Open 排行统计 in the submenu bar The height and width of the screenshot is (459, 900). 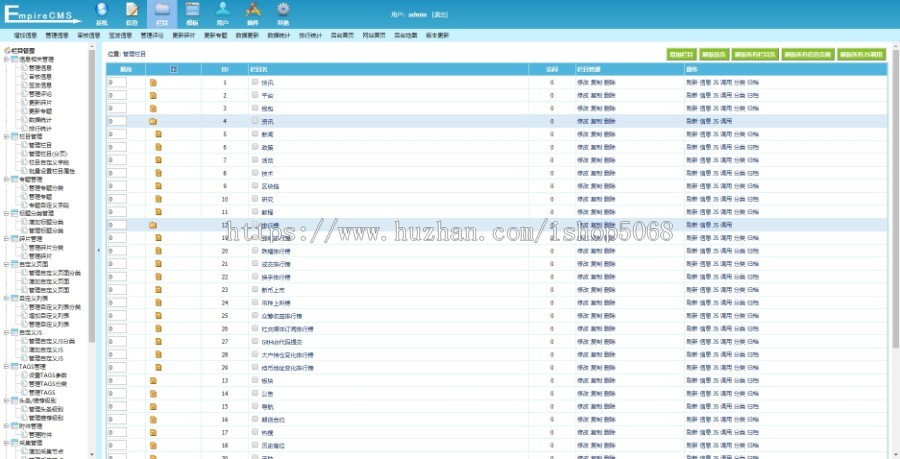[311, 36]
